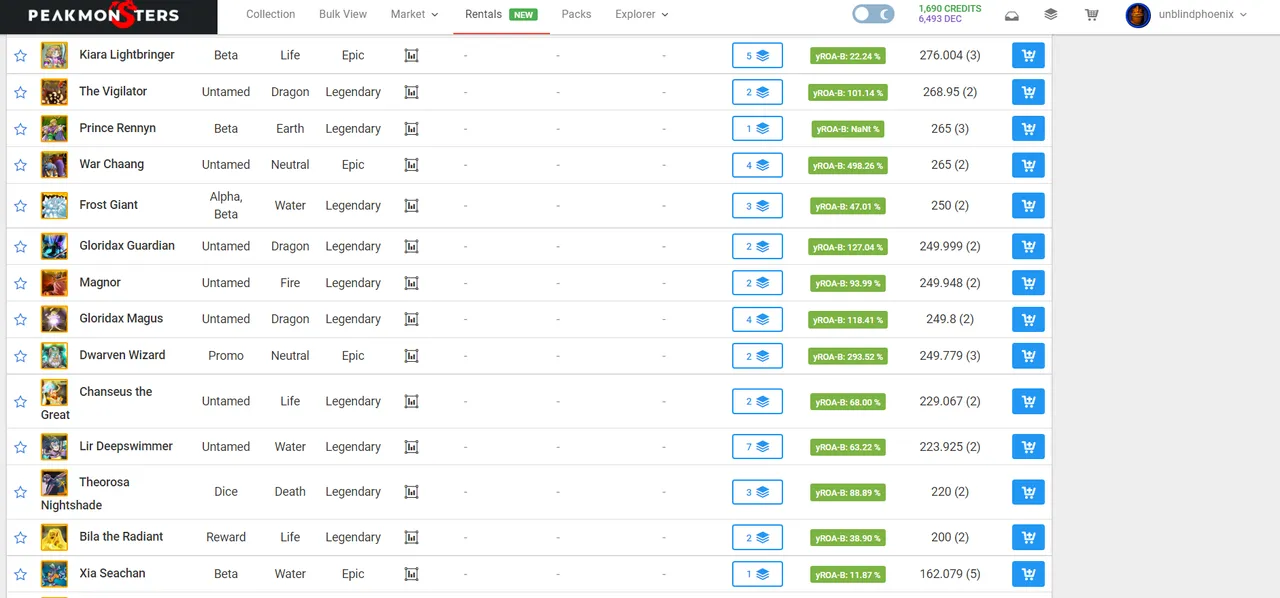Expand 7 listings for Lir Deepswimmer
This screenshot has height=598, width=1280.
point(757,447)
